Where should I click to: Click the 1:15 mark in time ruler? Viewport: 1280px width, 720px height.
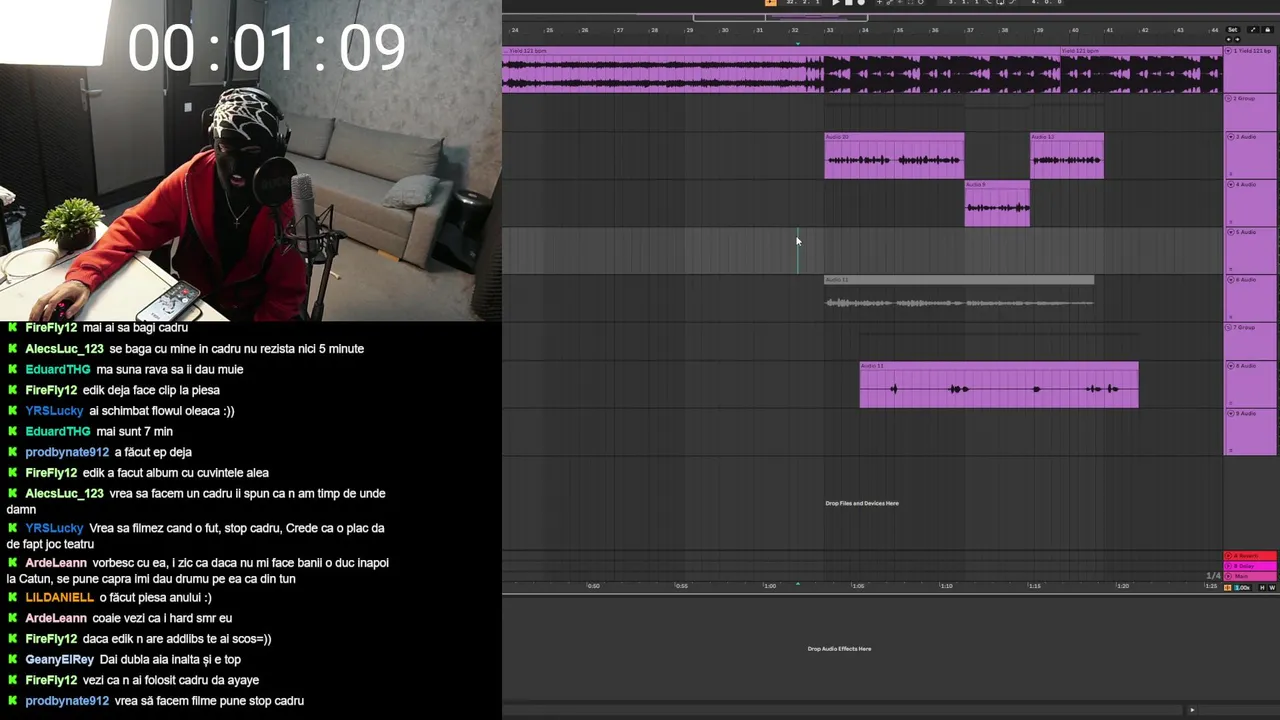pyautogui.click(x=1034, y=586)
